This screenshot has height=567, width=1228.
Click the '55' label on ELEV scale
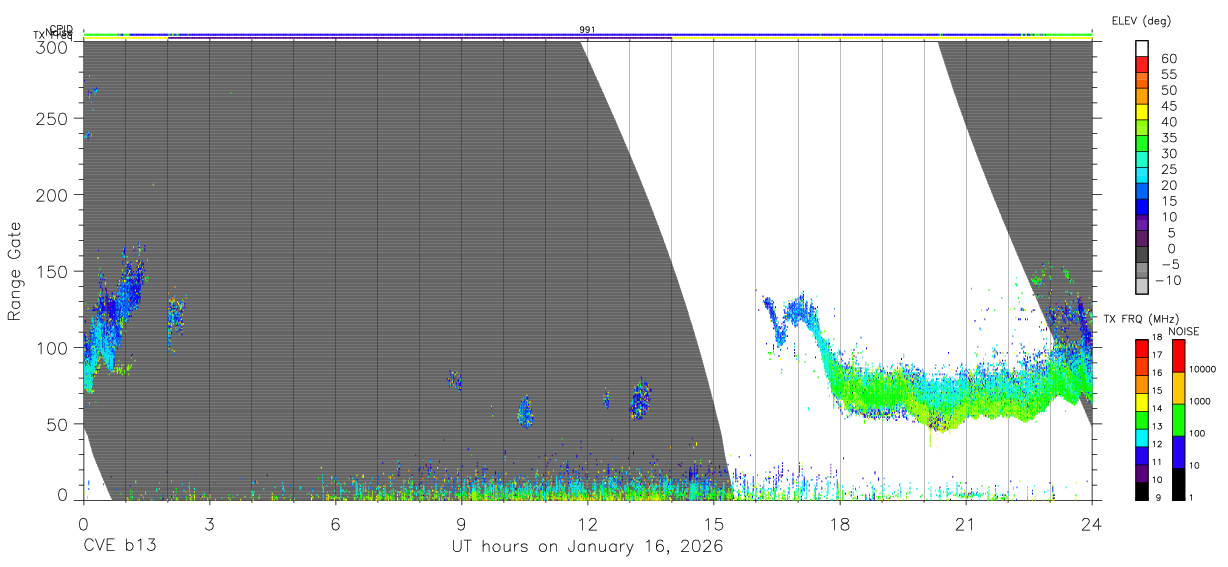1168,75
